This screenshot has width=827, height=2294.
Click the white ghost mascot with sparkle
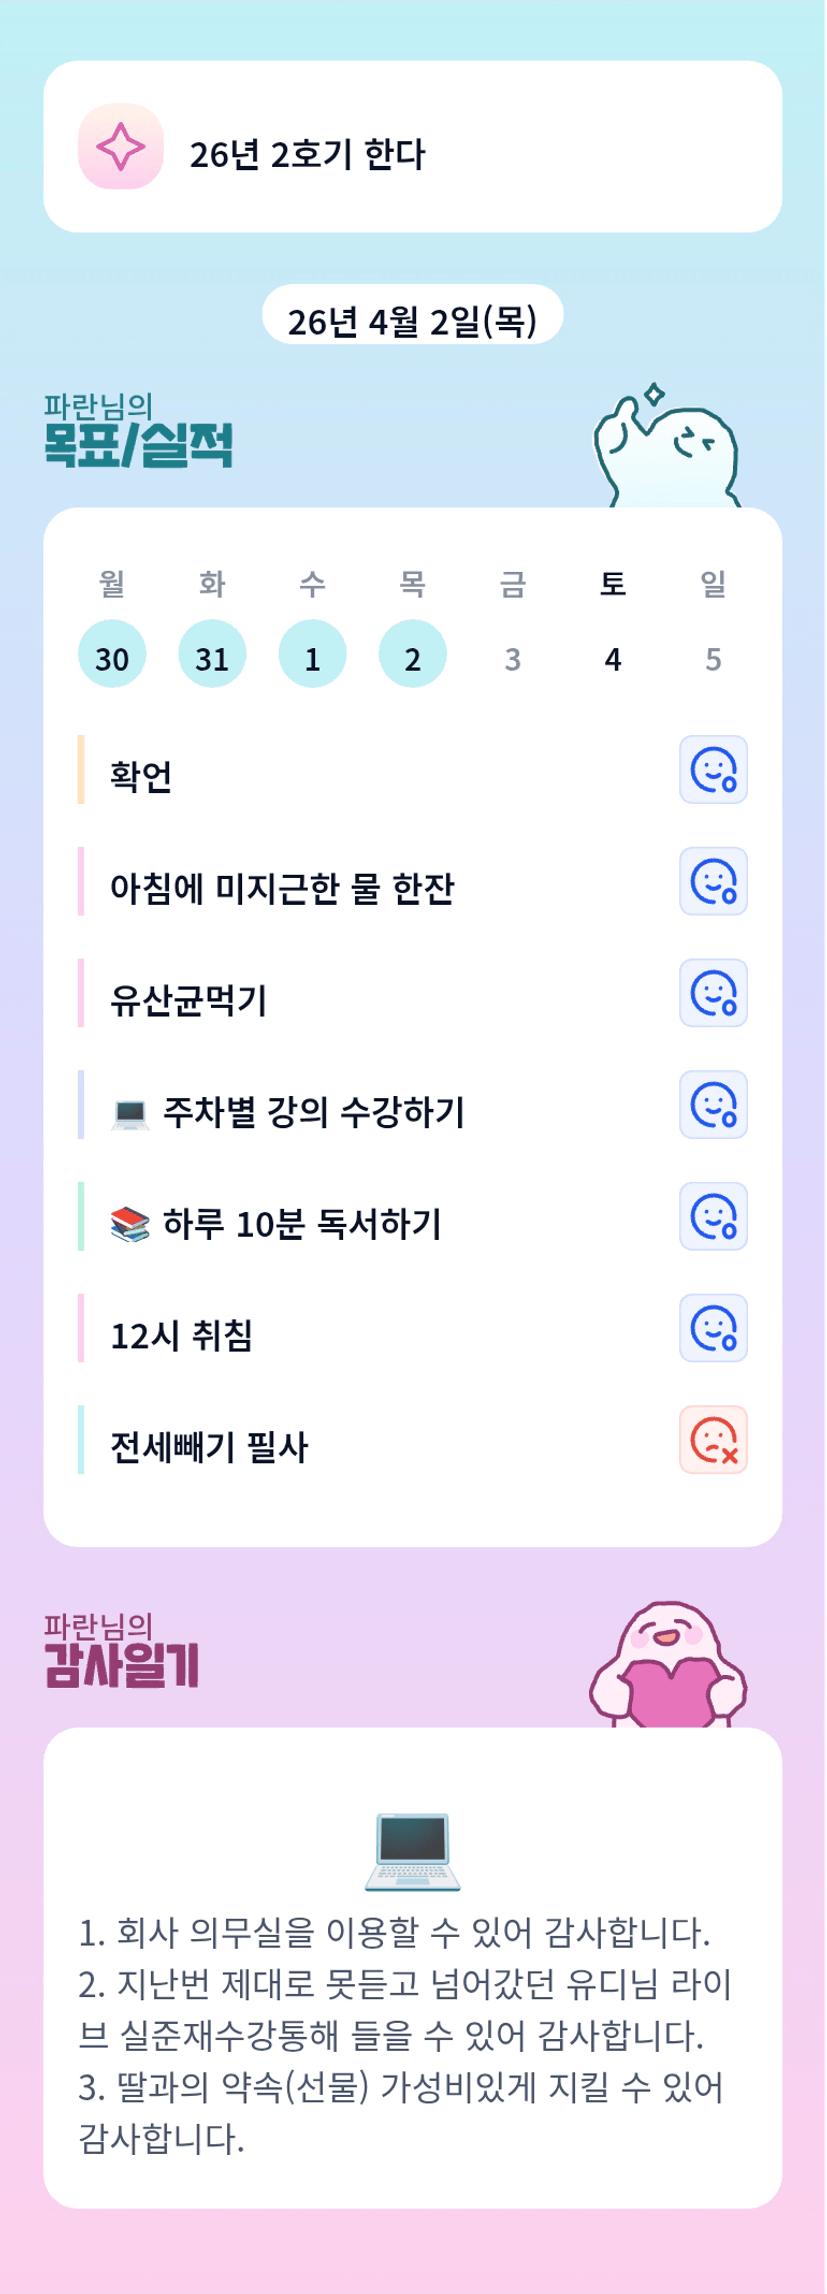(668, 447)
